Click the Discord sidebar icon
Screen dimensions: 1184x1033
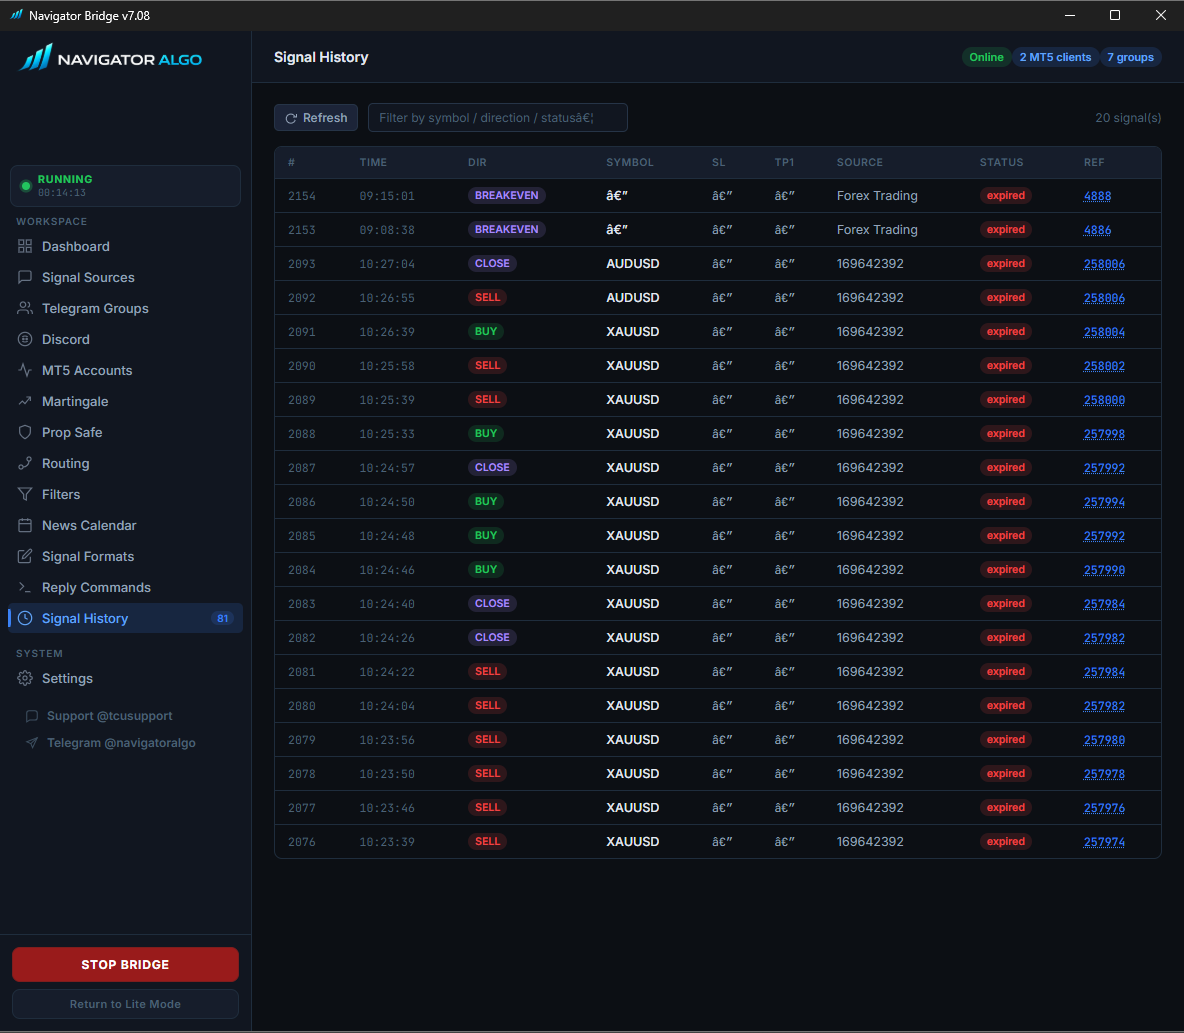coord(25,339)
